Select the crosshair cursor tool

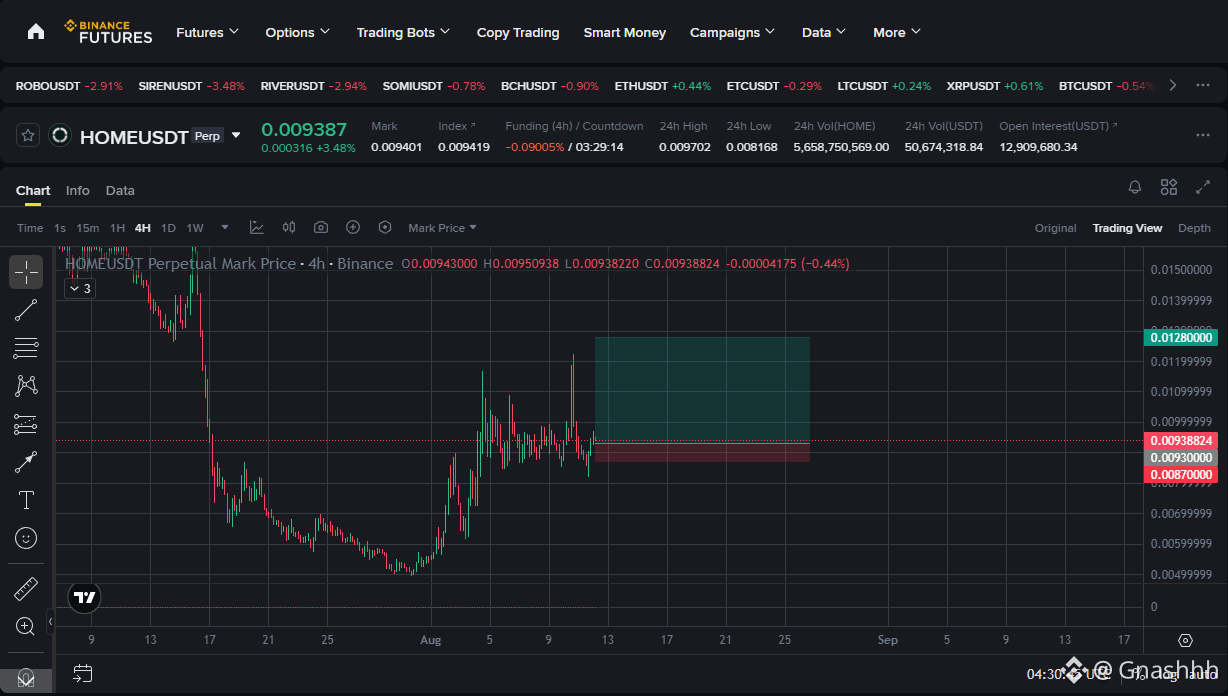click(x=26, y=271)
